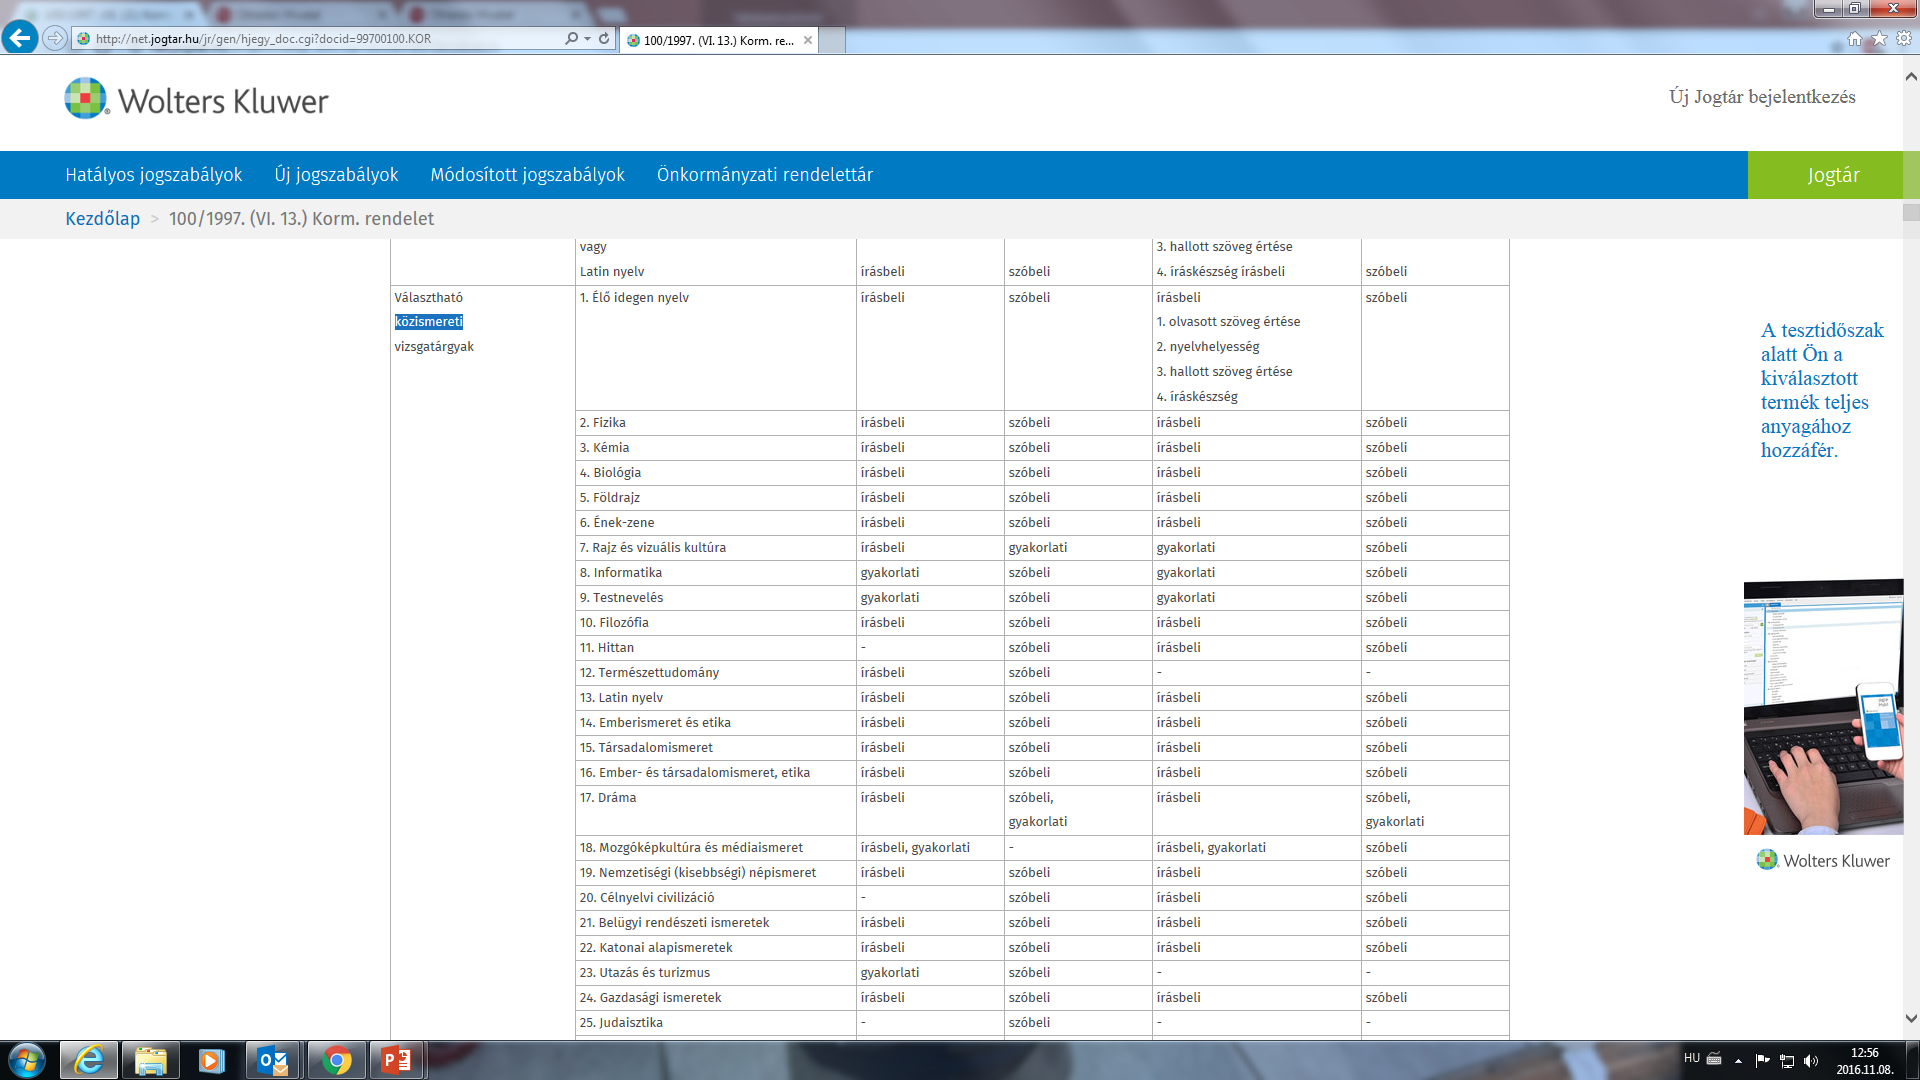The height and width of the screenshot is (1080, 1920).
Task: Go to Kezdőlap breadcrumb link
Action: pyautogui.click(x=102, y=219)
